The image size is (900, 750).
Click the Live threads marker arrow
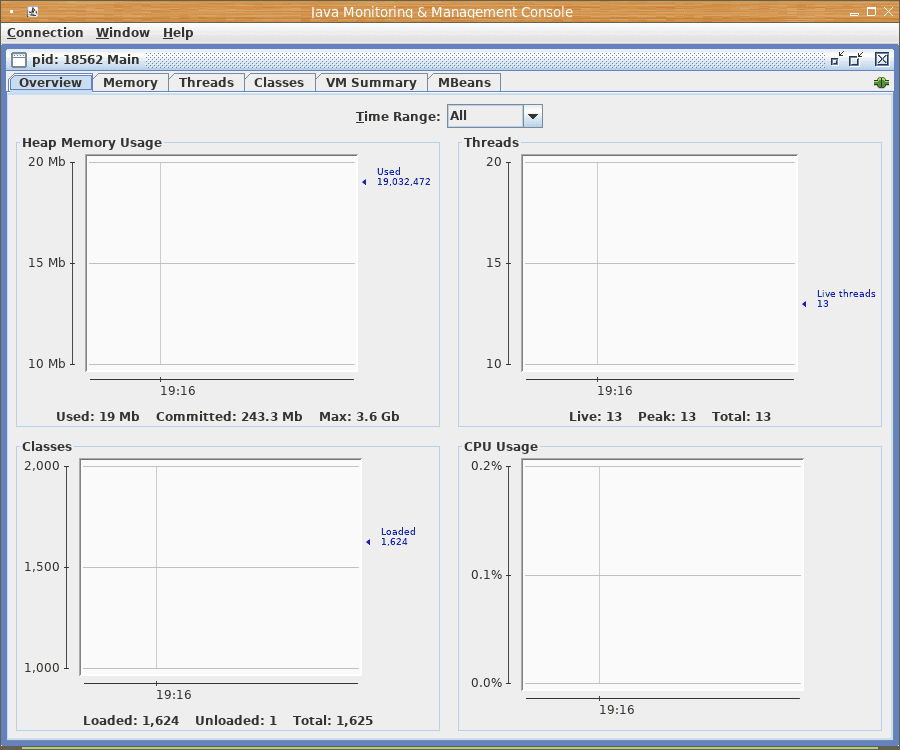[804, 304]
